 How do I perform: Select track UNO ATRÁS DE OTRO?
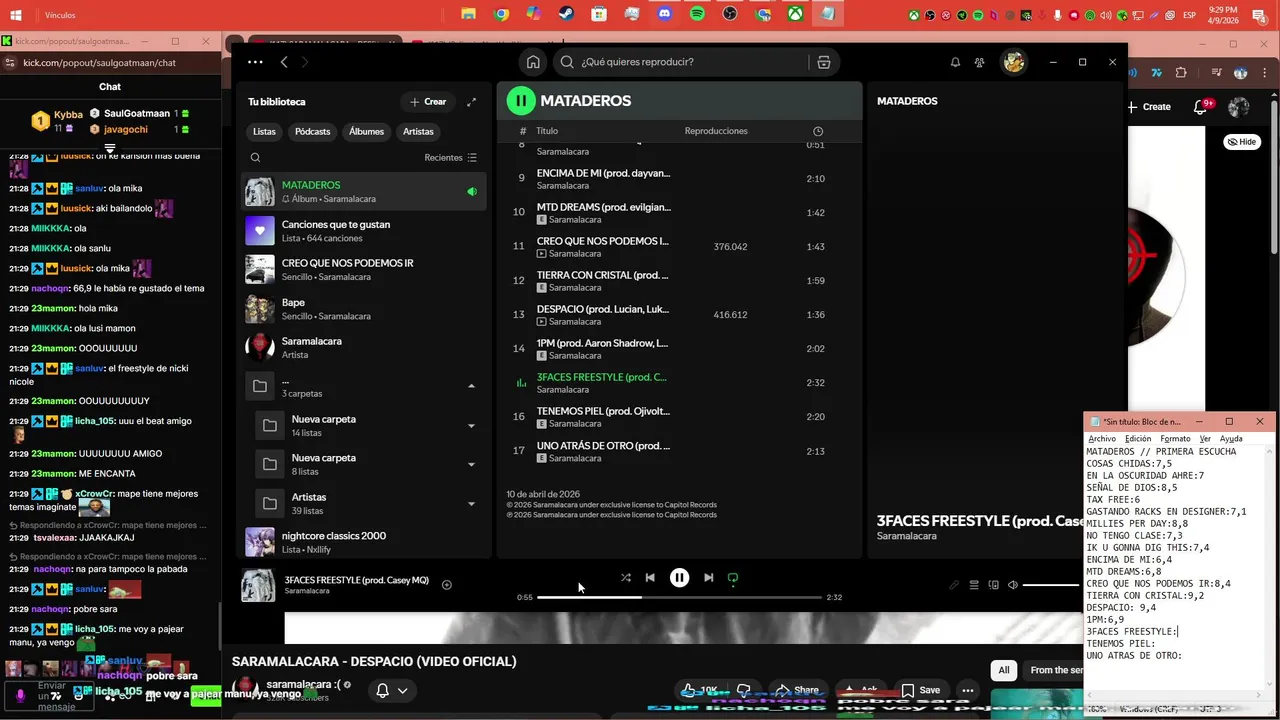pos(679,451)
